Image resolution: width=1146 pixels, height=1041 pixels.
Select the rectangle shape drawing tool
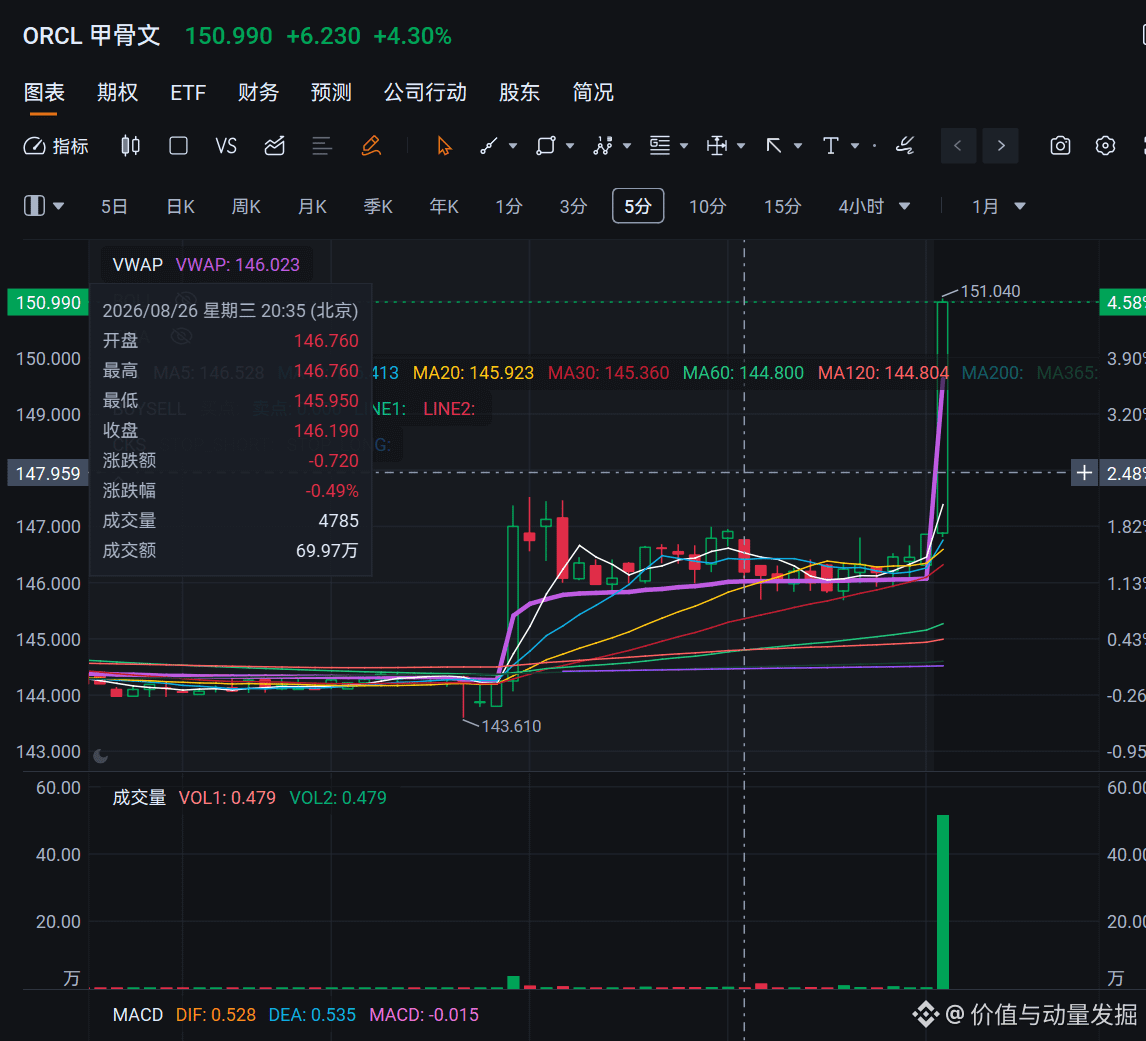545,146
